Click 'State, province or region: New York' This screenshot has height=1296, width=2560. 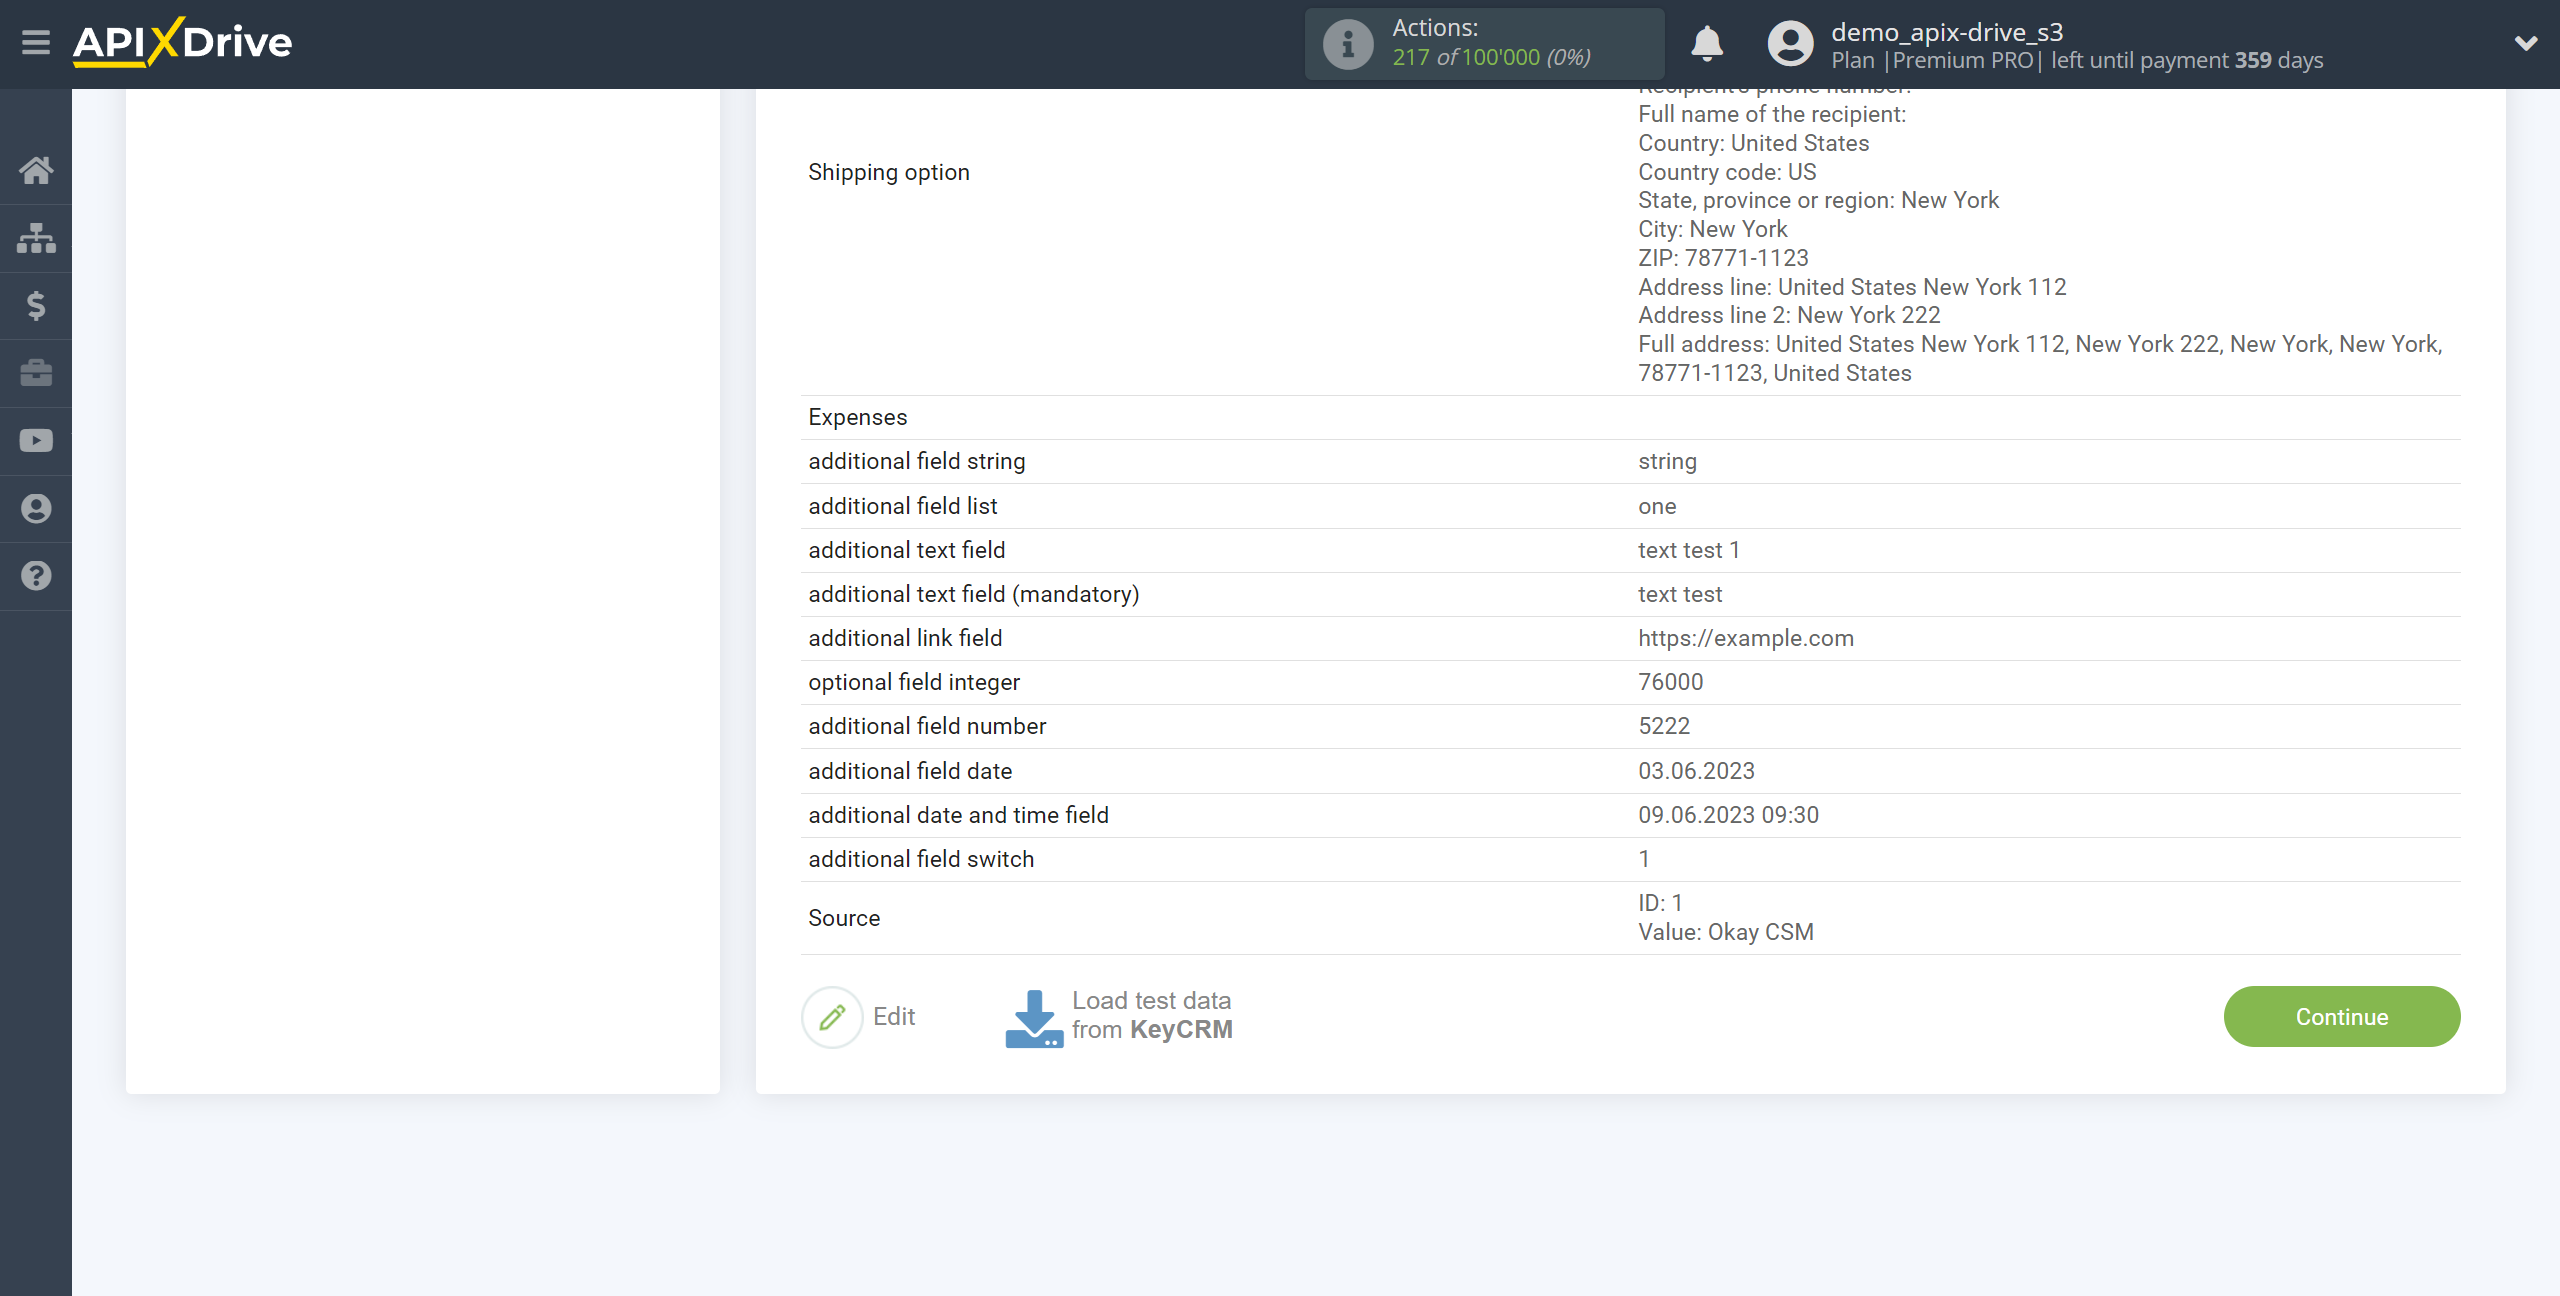click(x=1818, y=200)
